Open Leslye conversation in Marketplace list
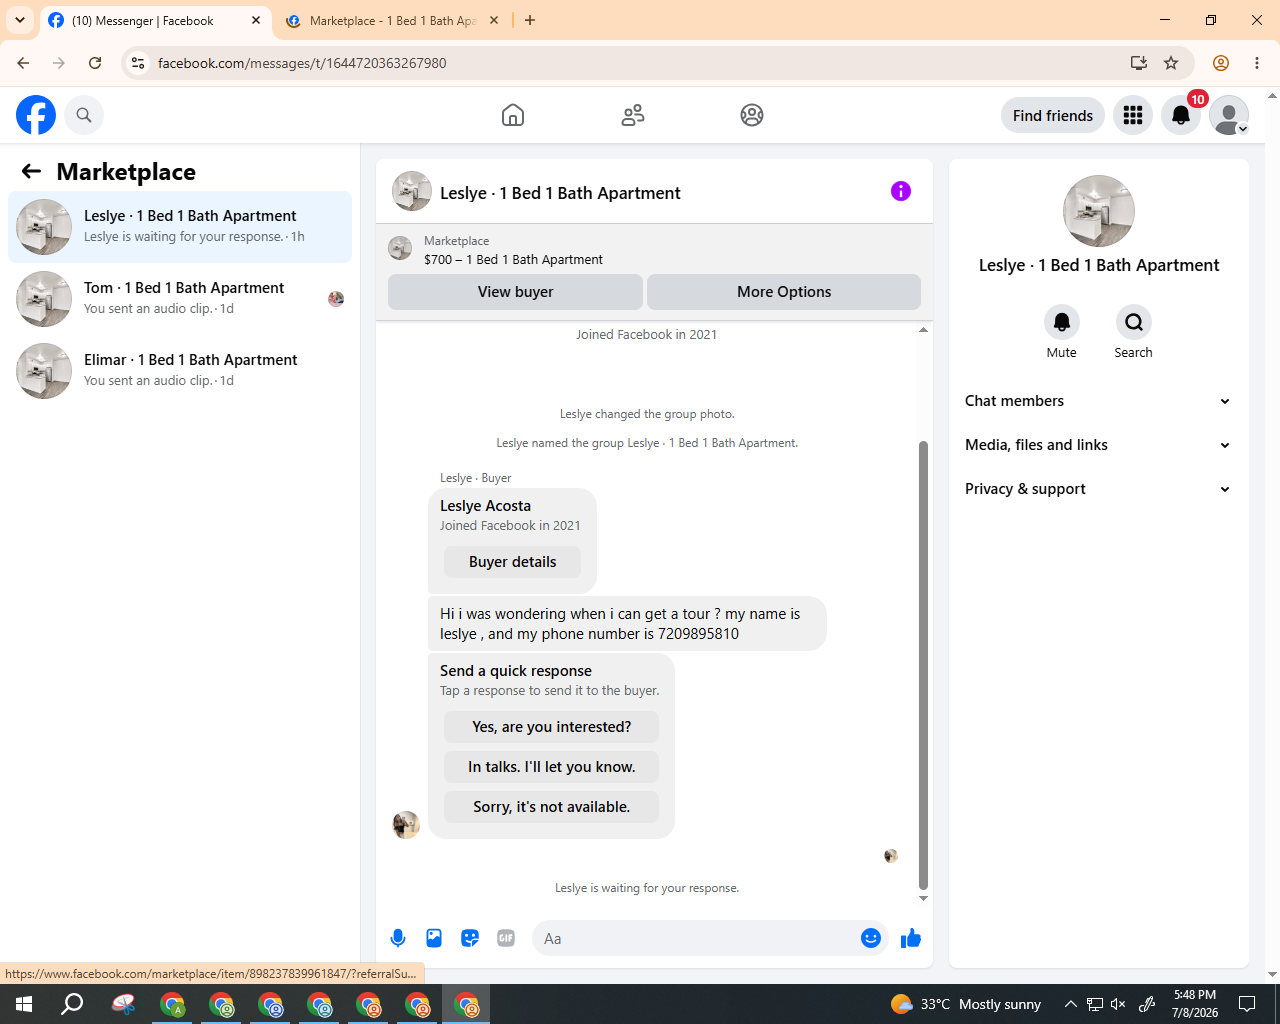Screen dimensions: 1280x1024 click(180, 227)
